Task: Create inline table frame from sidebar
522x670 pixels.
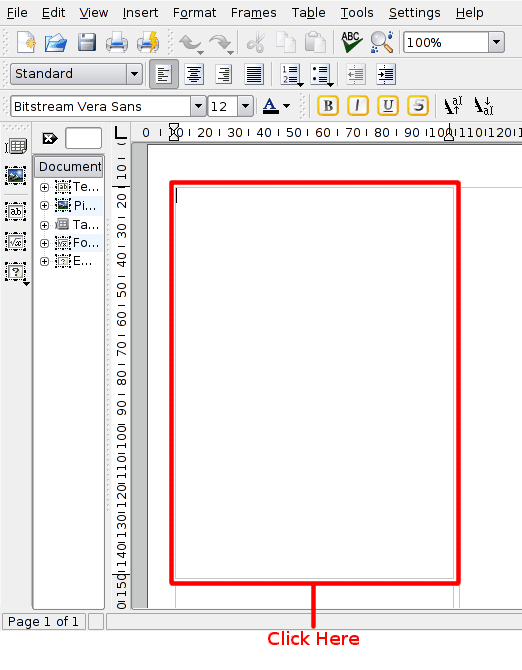Action: coord(16,147)
